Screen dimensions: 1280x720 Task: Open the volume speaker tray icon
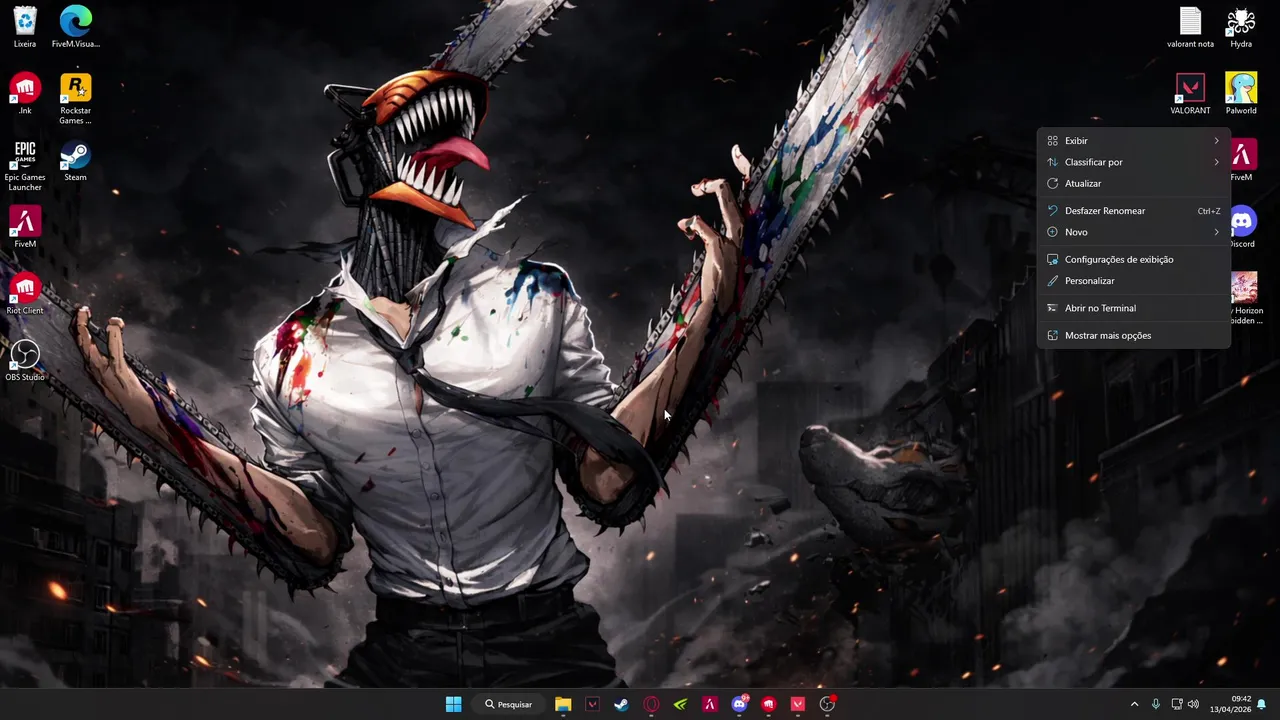[1193, 704]
